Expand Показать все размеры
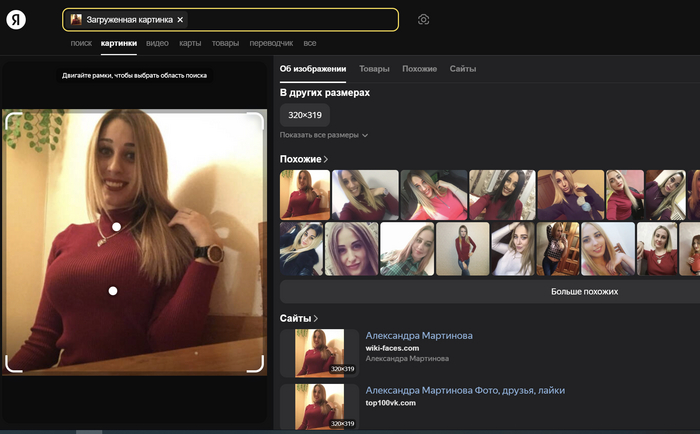The width and height of the screenshot is (700, 434). coord(324,135)
